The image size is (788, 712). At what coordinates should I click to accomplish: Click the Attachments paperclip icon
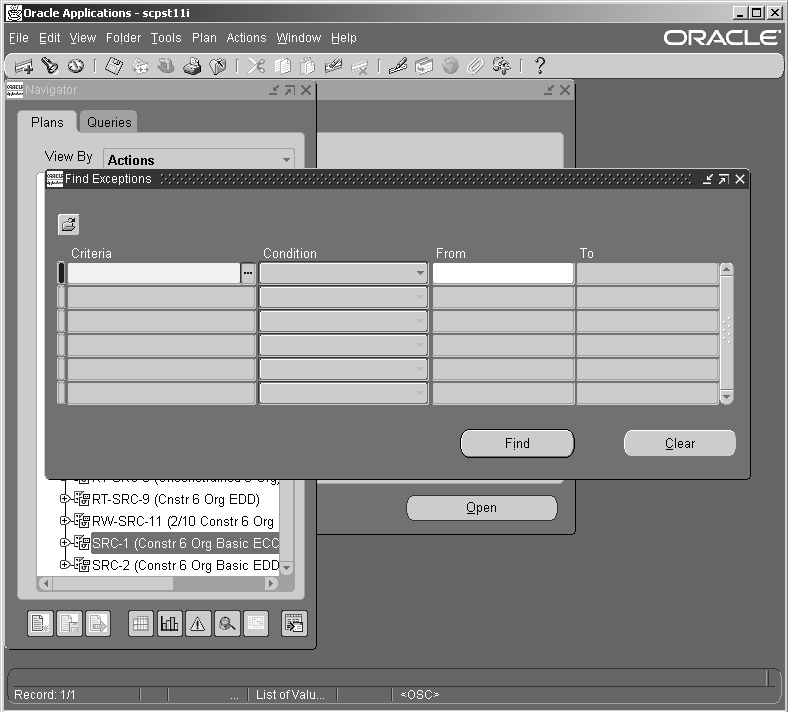tap(475, 66)
